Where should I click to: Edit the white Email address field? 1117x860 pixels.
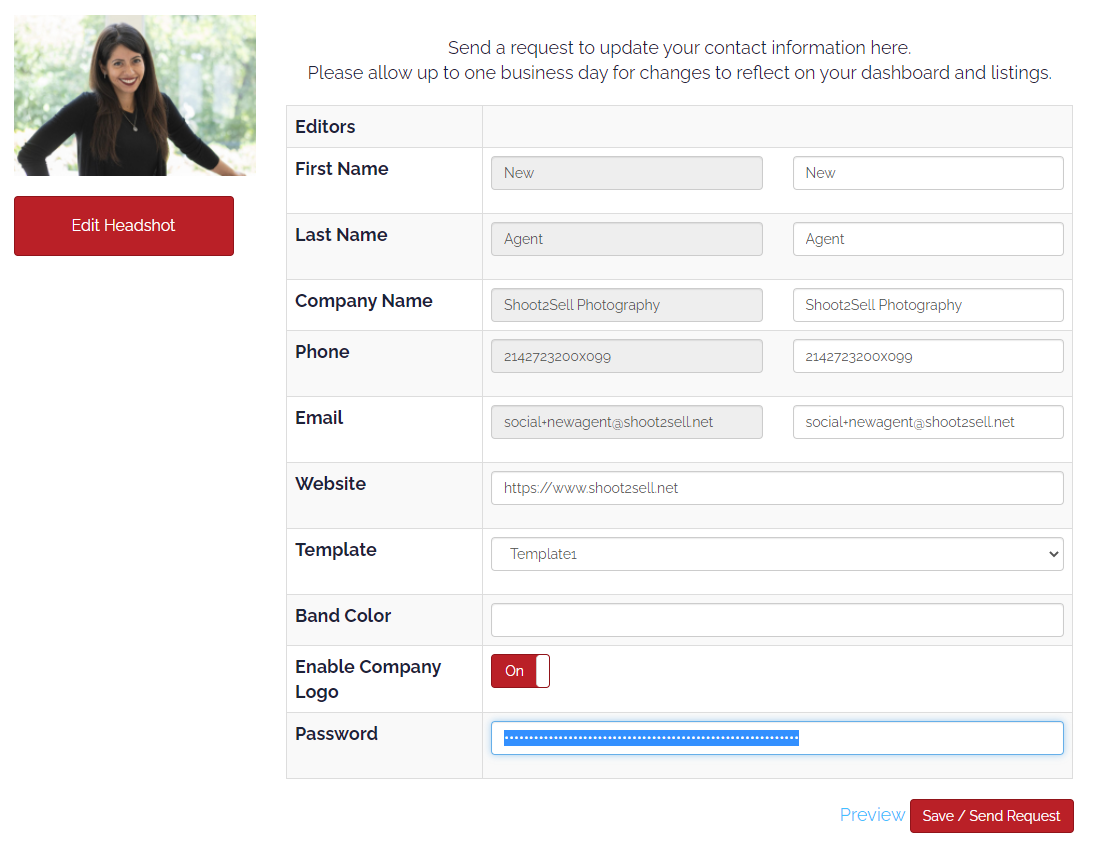tap(928, 422)
